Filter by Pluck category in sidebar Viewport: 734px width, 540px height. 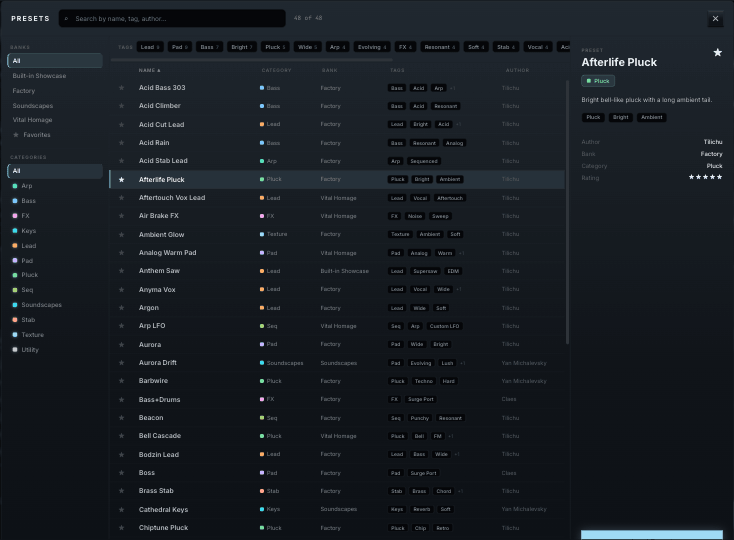click(55, 275)
